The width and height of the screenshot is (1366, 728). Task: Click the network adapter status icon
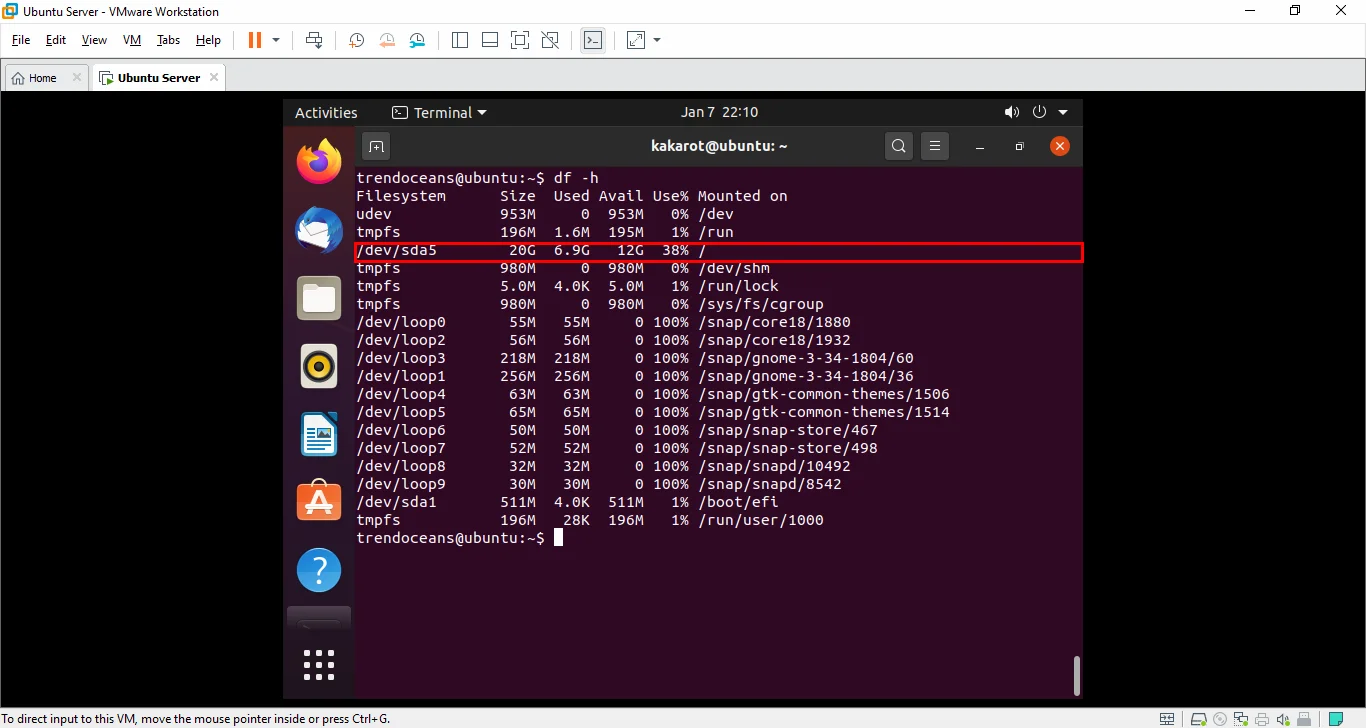click(x=1241, y=718)
